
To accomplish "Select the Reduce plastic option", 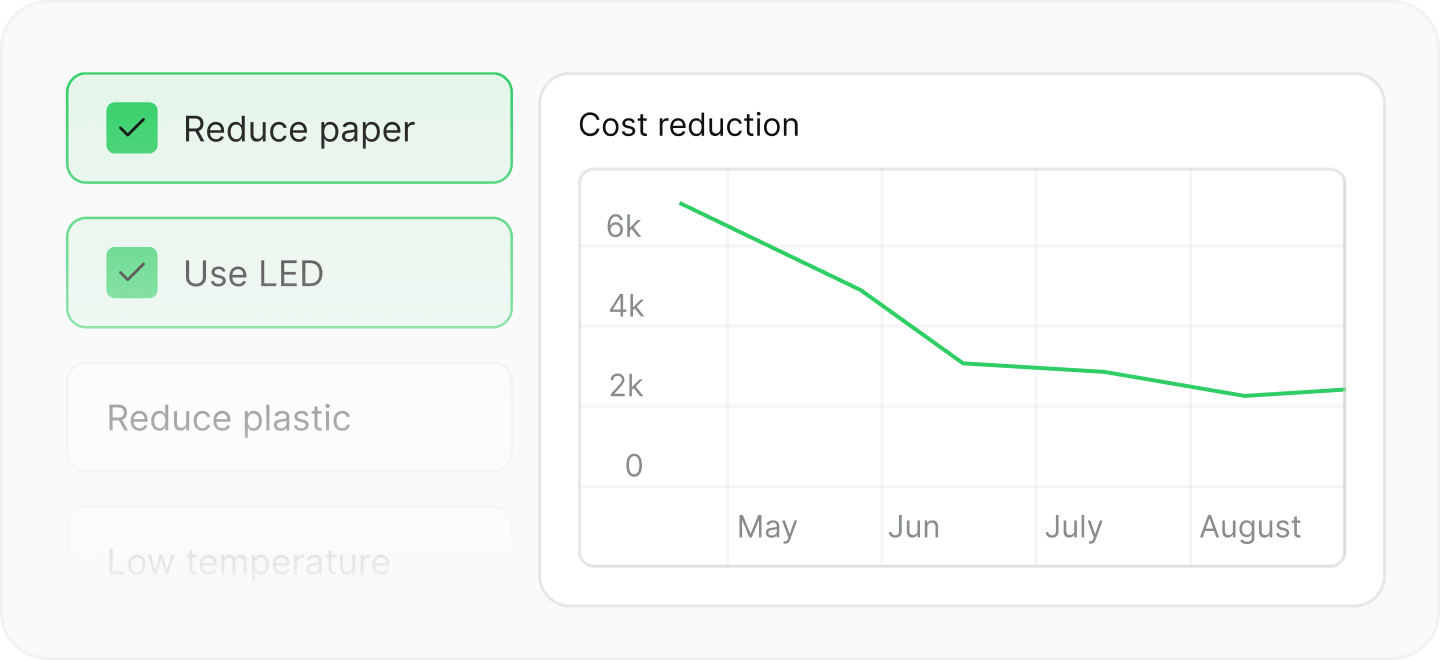I will [x=289, y=417].
